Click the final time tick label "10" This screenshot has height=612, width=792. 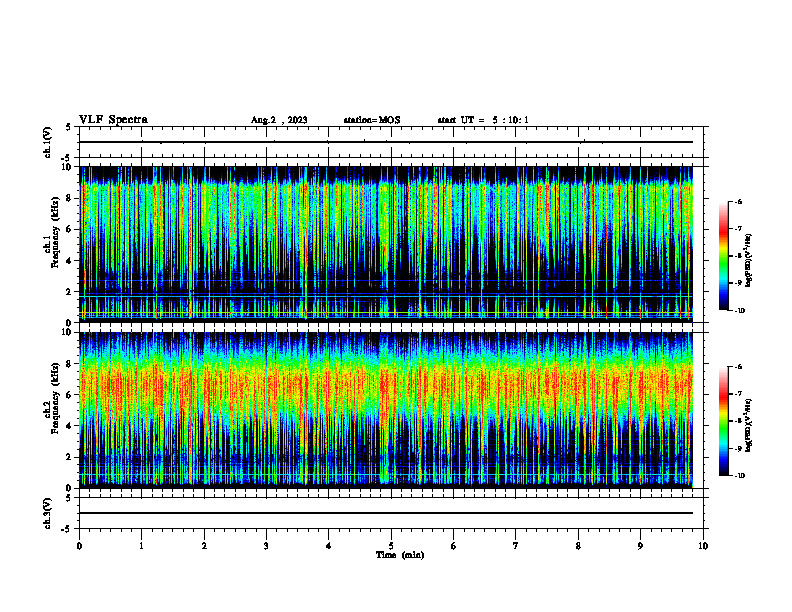click(x=703, y=545)
